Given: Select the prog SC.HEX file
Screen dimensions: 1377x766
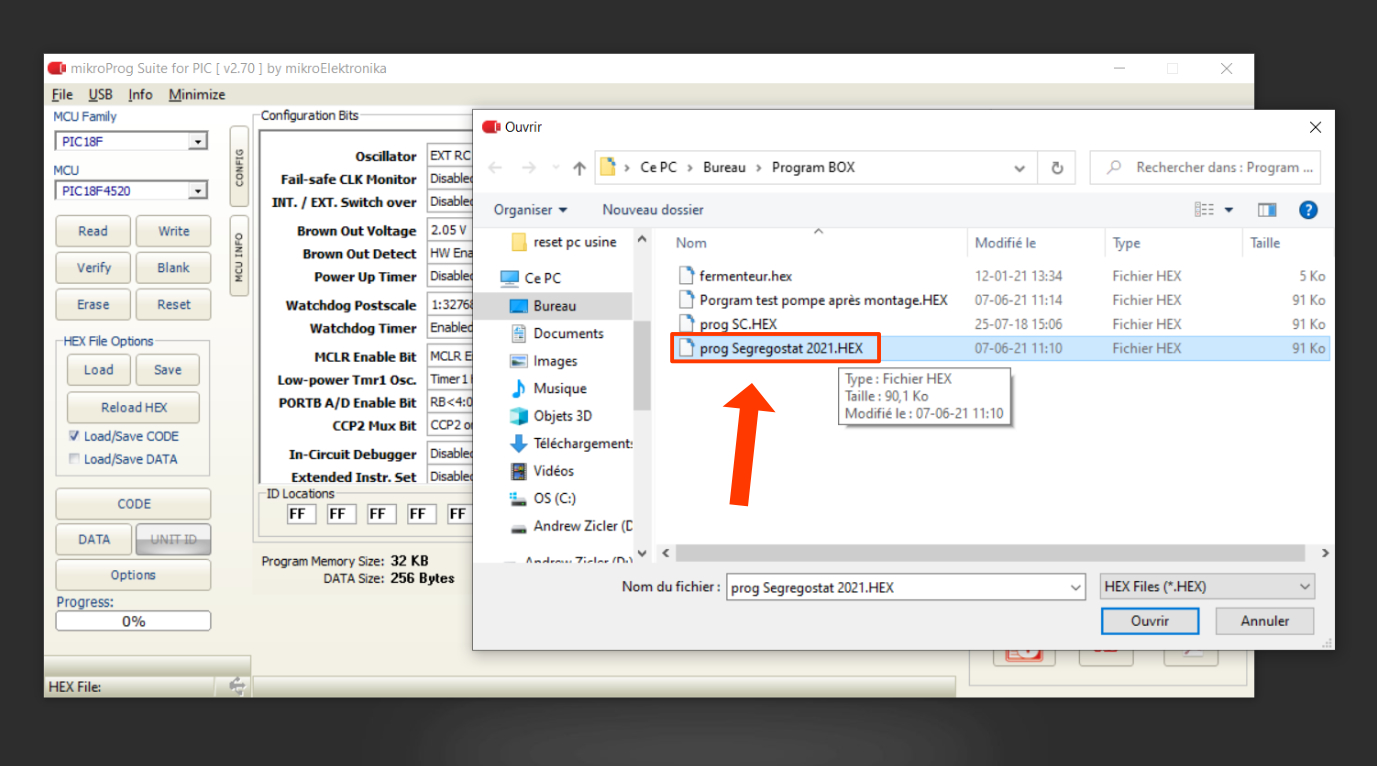Looking at the screenshot, I should tap(738, 324).
